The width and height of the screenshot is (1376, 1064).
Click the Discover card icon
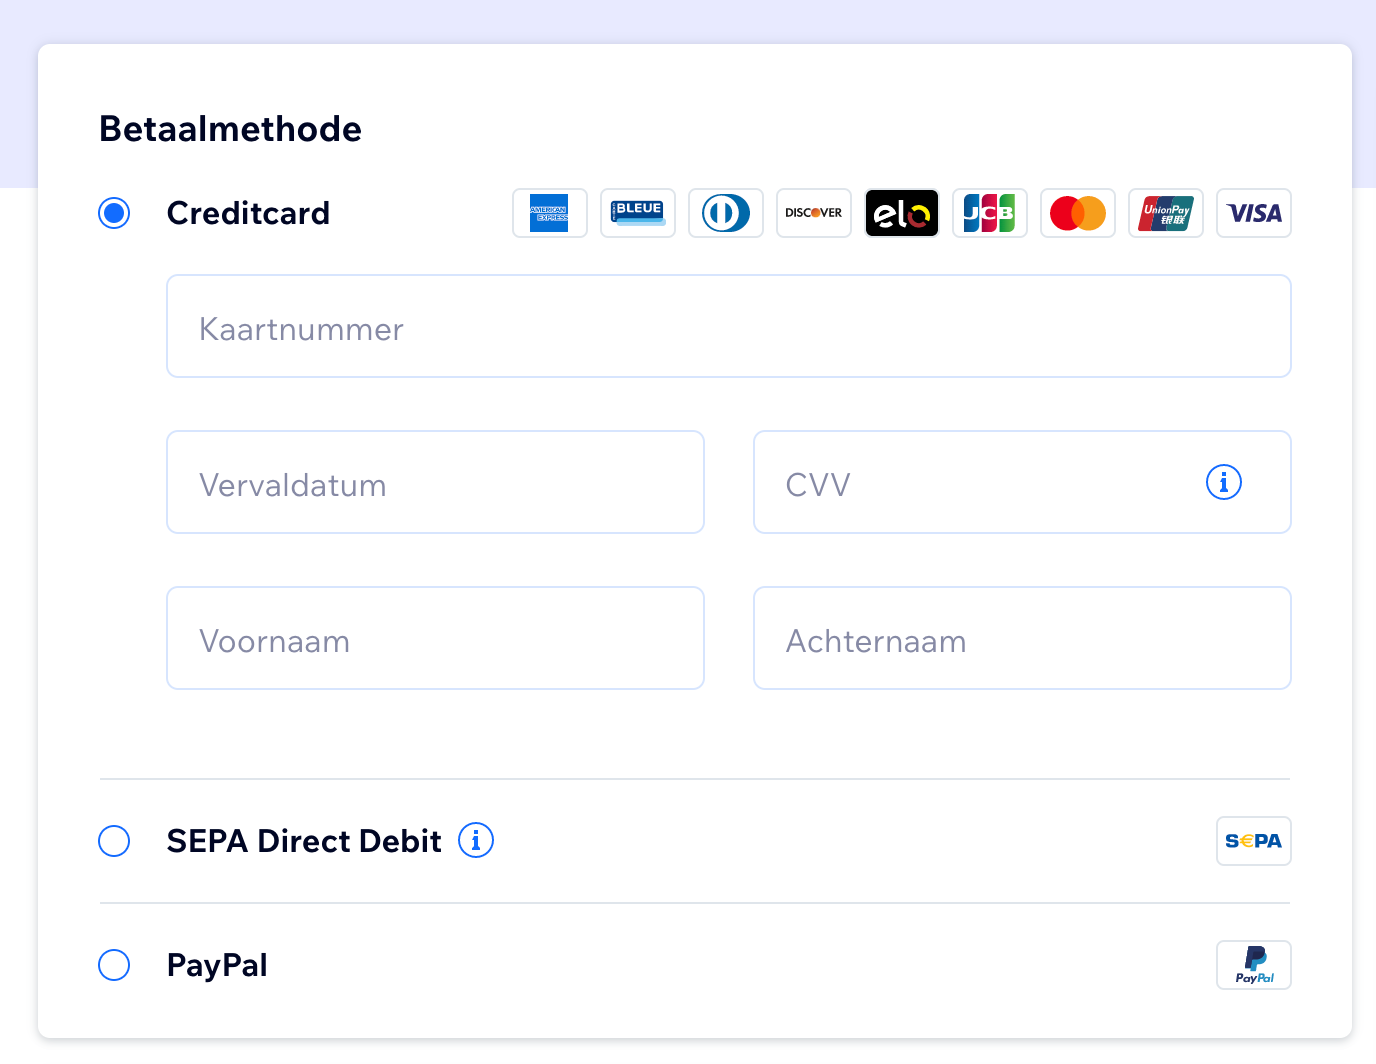pyautogui.click(x=813, y=213)
